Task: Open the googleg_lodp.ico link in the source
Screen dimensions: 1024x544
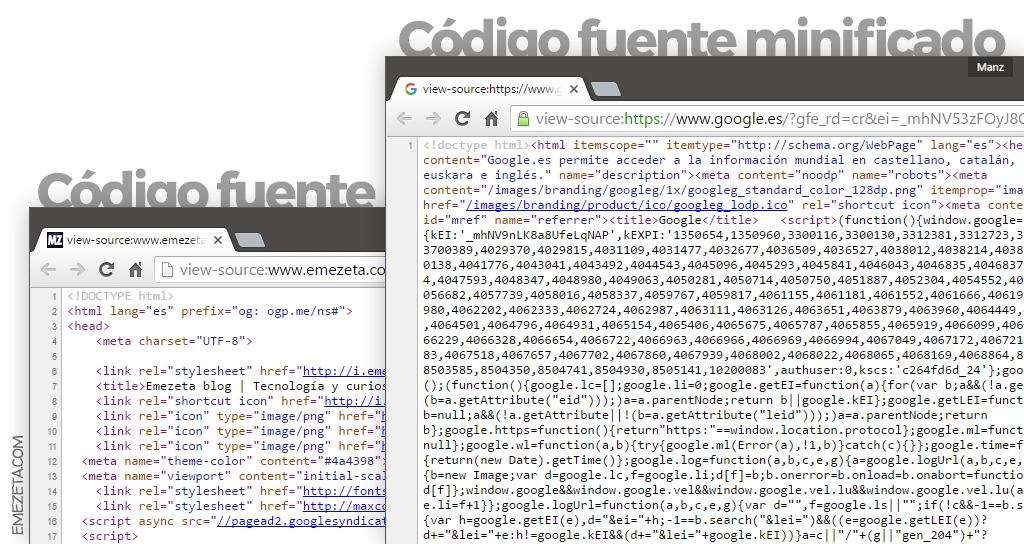Action: [626, 205]
